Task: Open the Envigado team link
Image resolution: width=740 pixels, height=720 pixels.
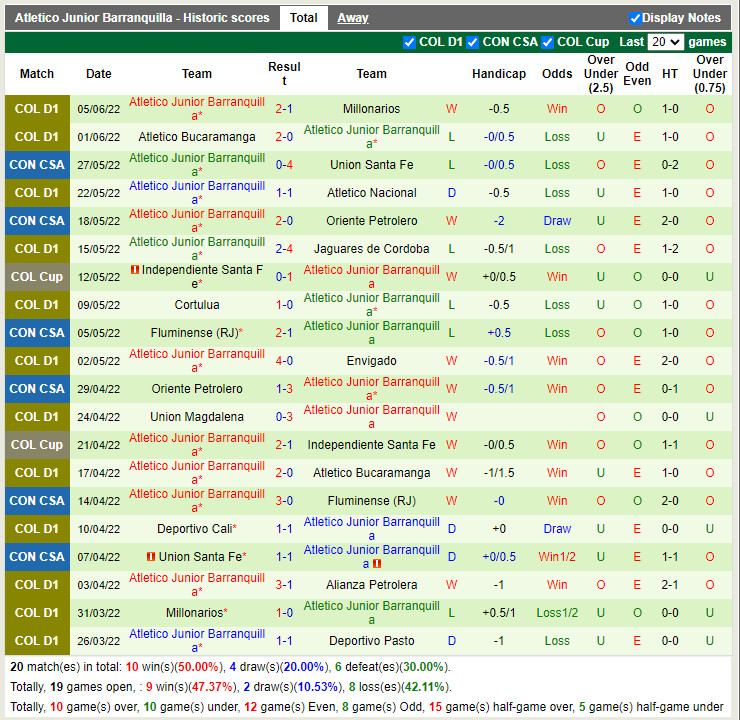Action: [x=371, y=361]
